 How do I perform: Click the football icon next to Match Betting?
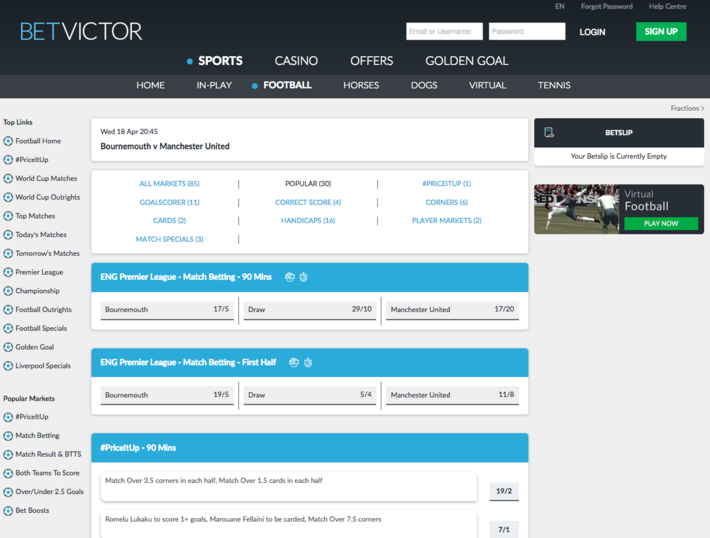pyautogui.click(x=8, y=436)
